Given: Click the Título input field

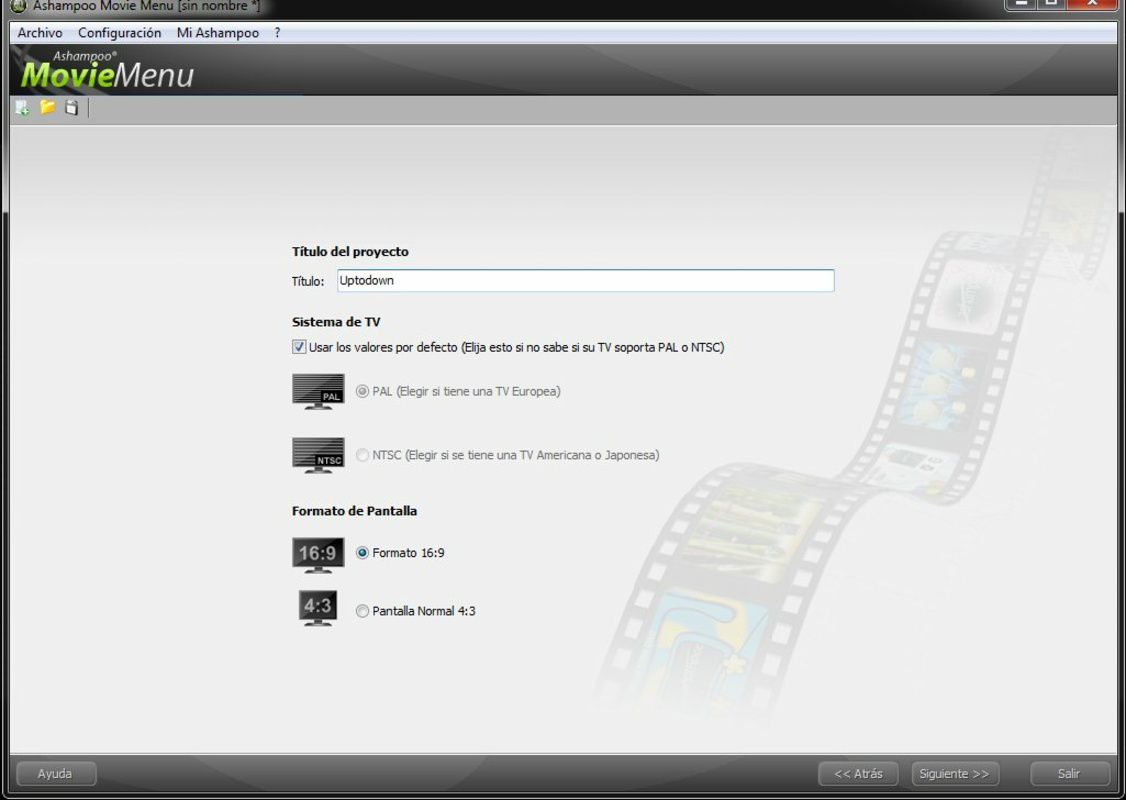Looking at the screenshot, I should tap(585, 281).
